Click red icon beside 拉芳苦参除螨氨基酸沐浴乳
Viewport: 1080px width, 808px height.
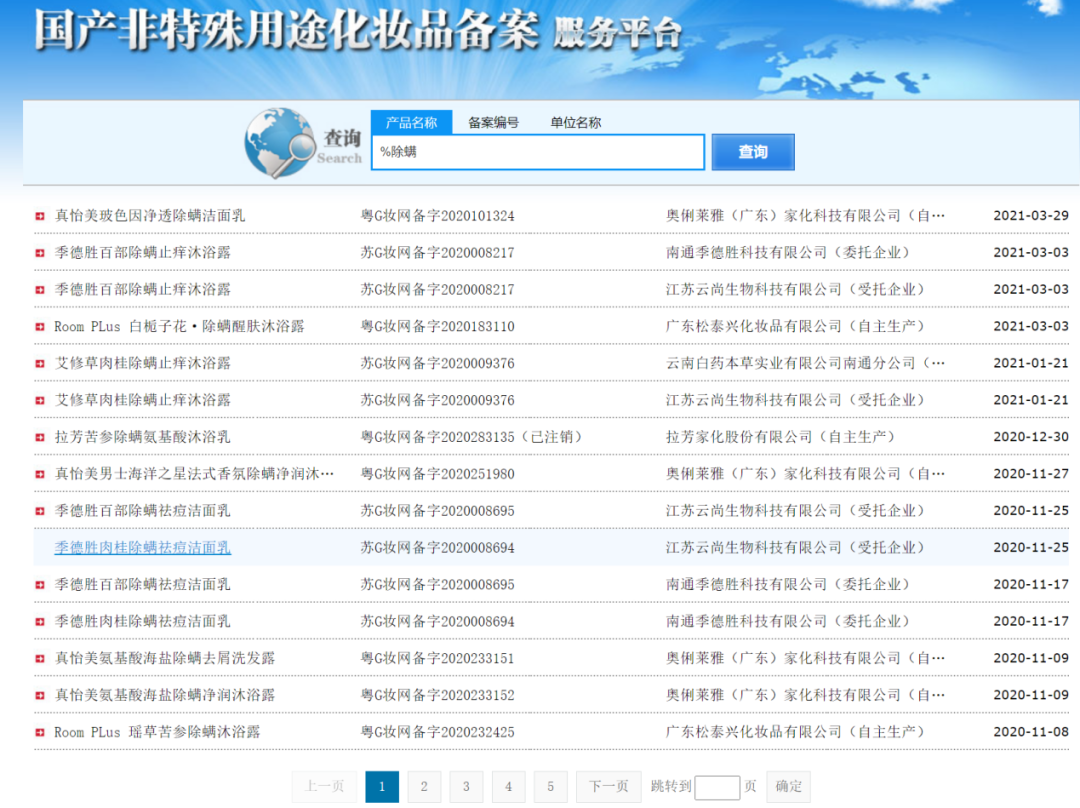(40, 437)
